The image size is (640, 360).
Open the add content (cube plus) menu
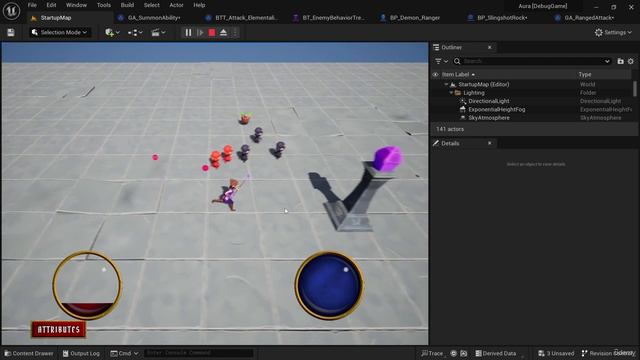click(x=112, y=32)
